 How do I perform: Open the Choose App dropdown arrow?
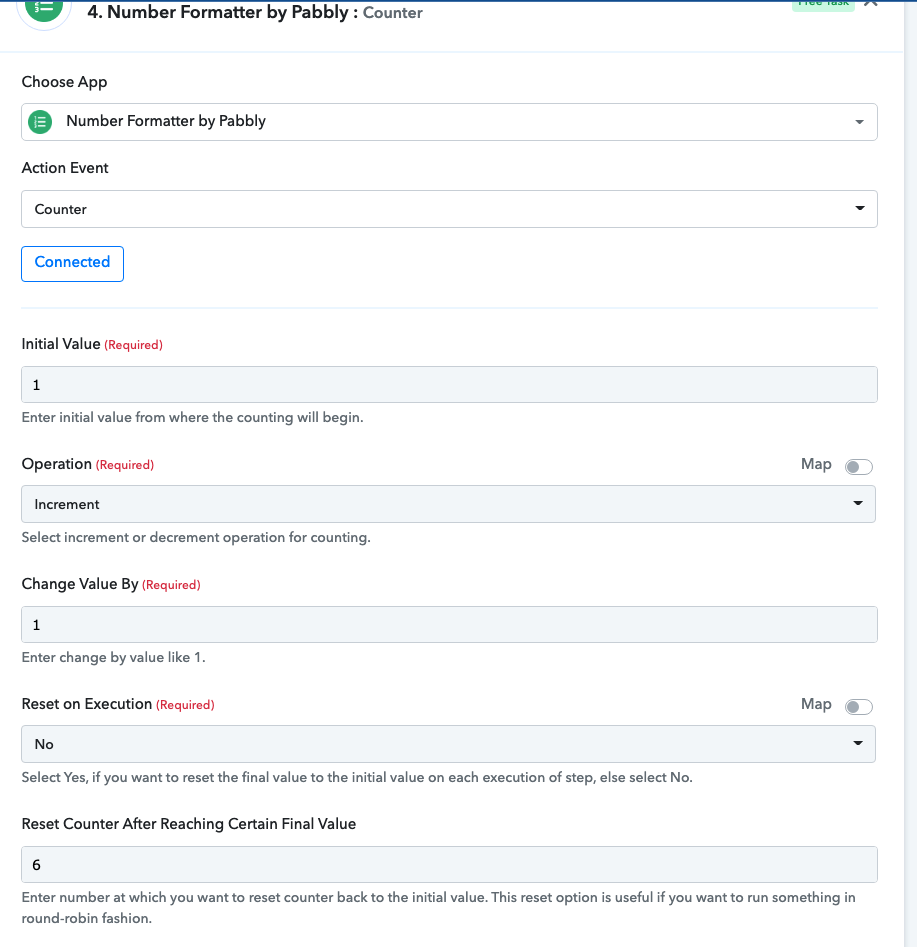click(x=859, y=122)
